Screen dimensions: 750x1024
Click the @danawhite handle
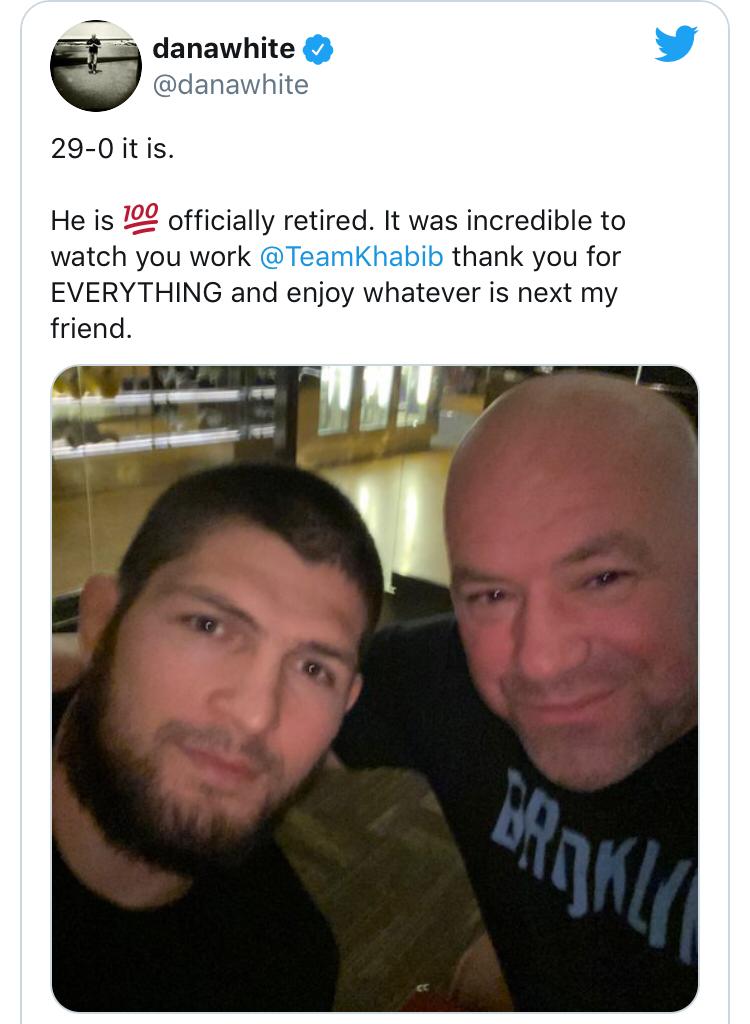point(230,85)
